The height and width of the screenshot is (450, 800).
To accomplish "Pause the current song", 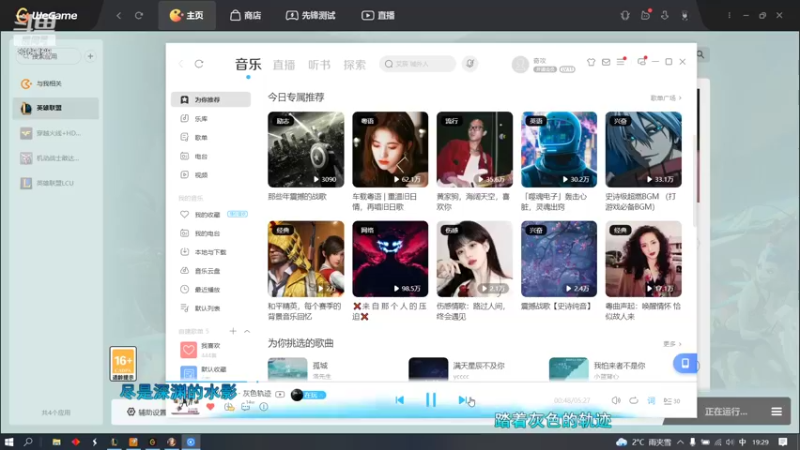I will click(431, 400).
